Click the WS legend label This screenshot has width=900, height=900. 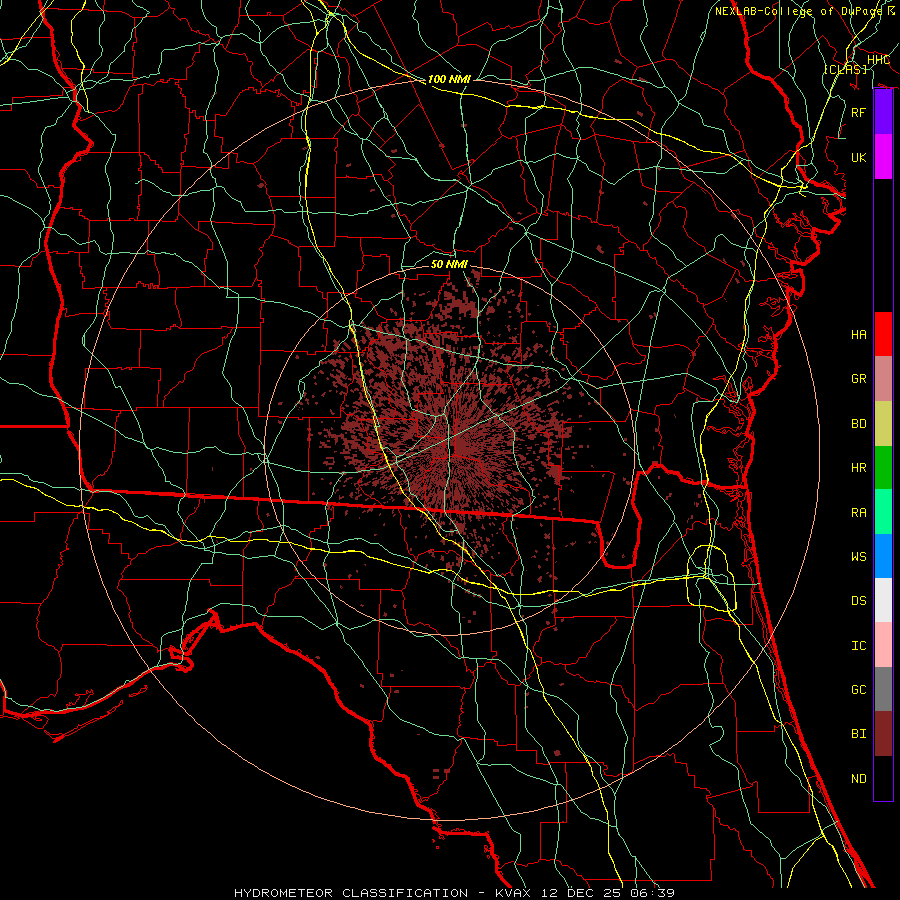pos(859,557)
